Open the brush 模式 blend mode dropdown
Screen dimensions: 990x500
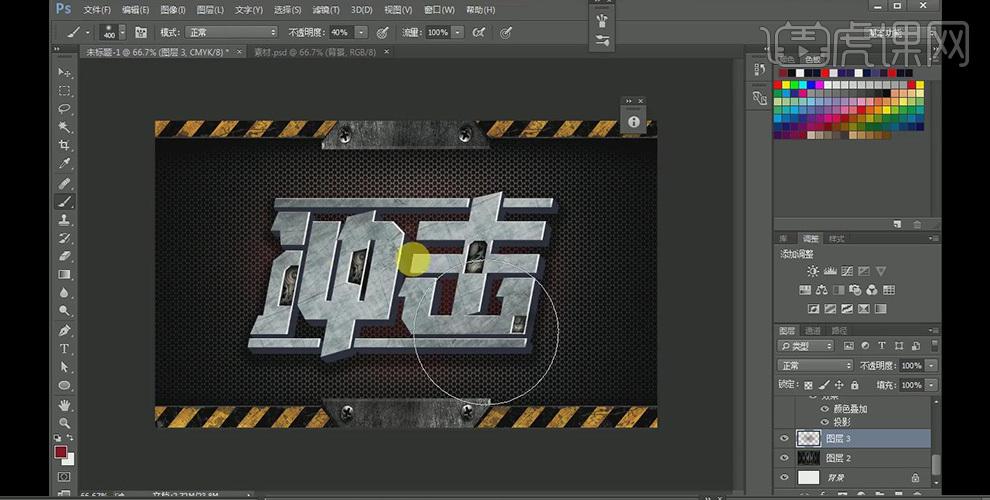pos(232,33)
